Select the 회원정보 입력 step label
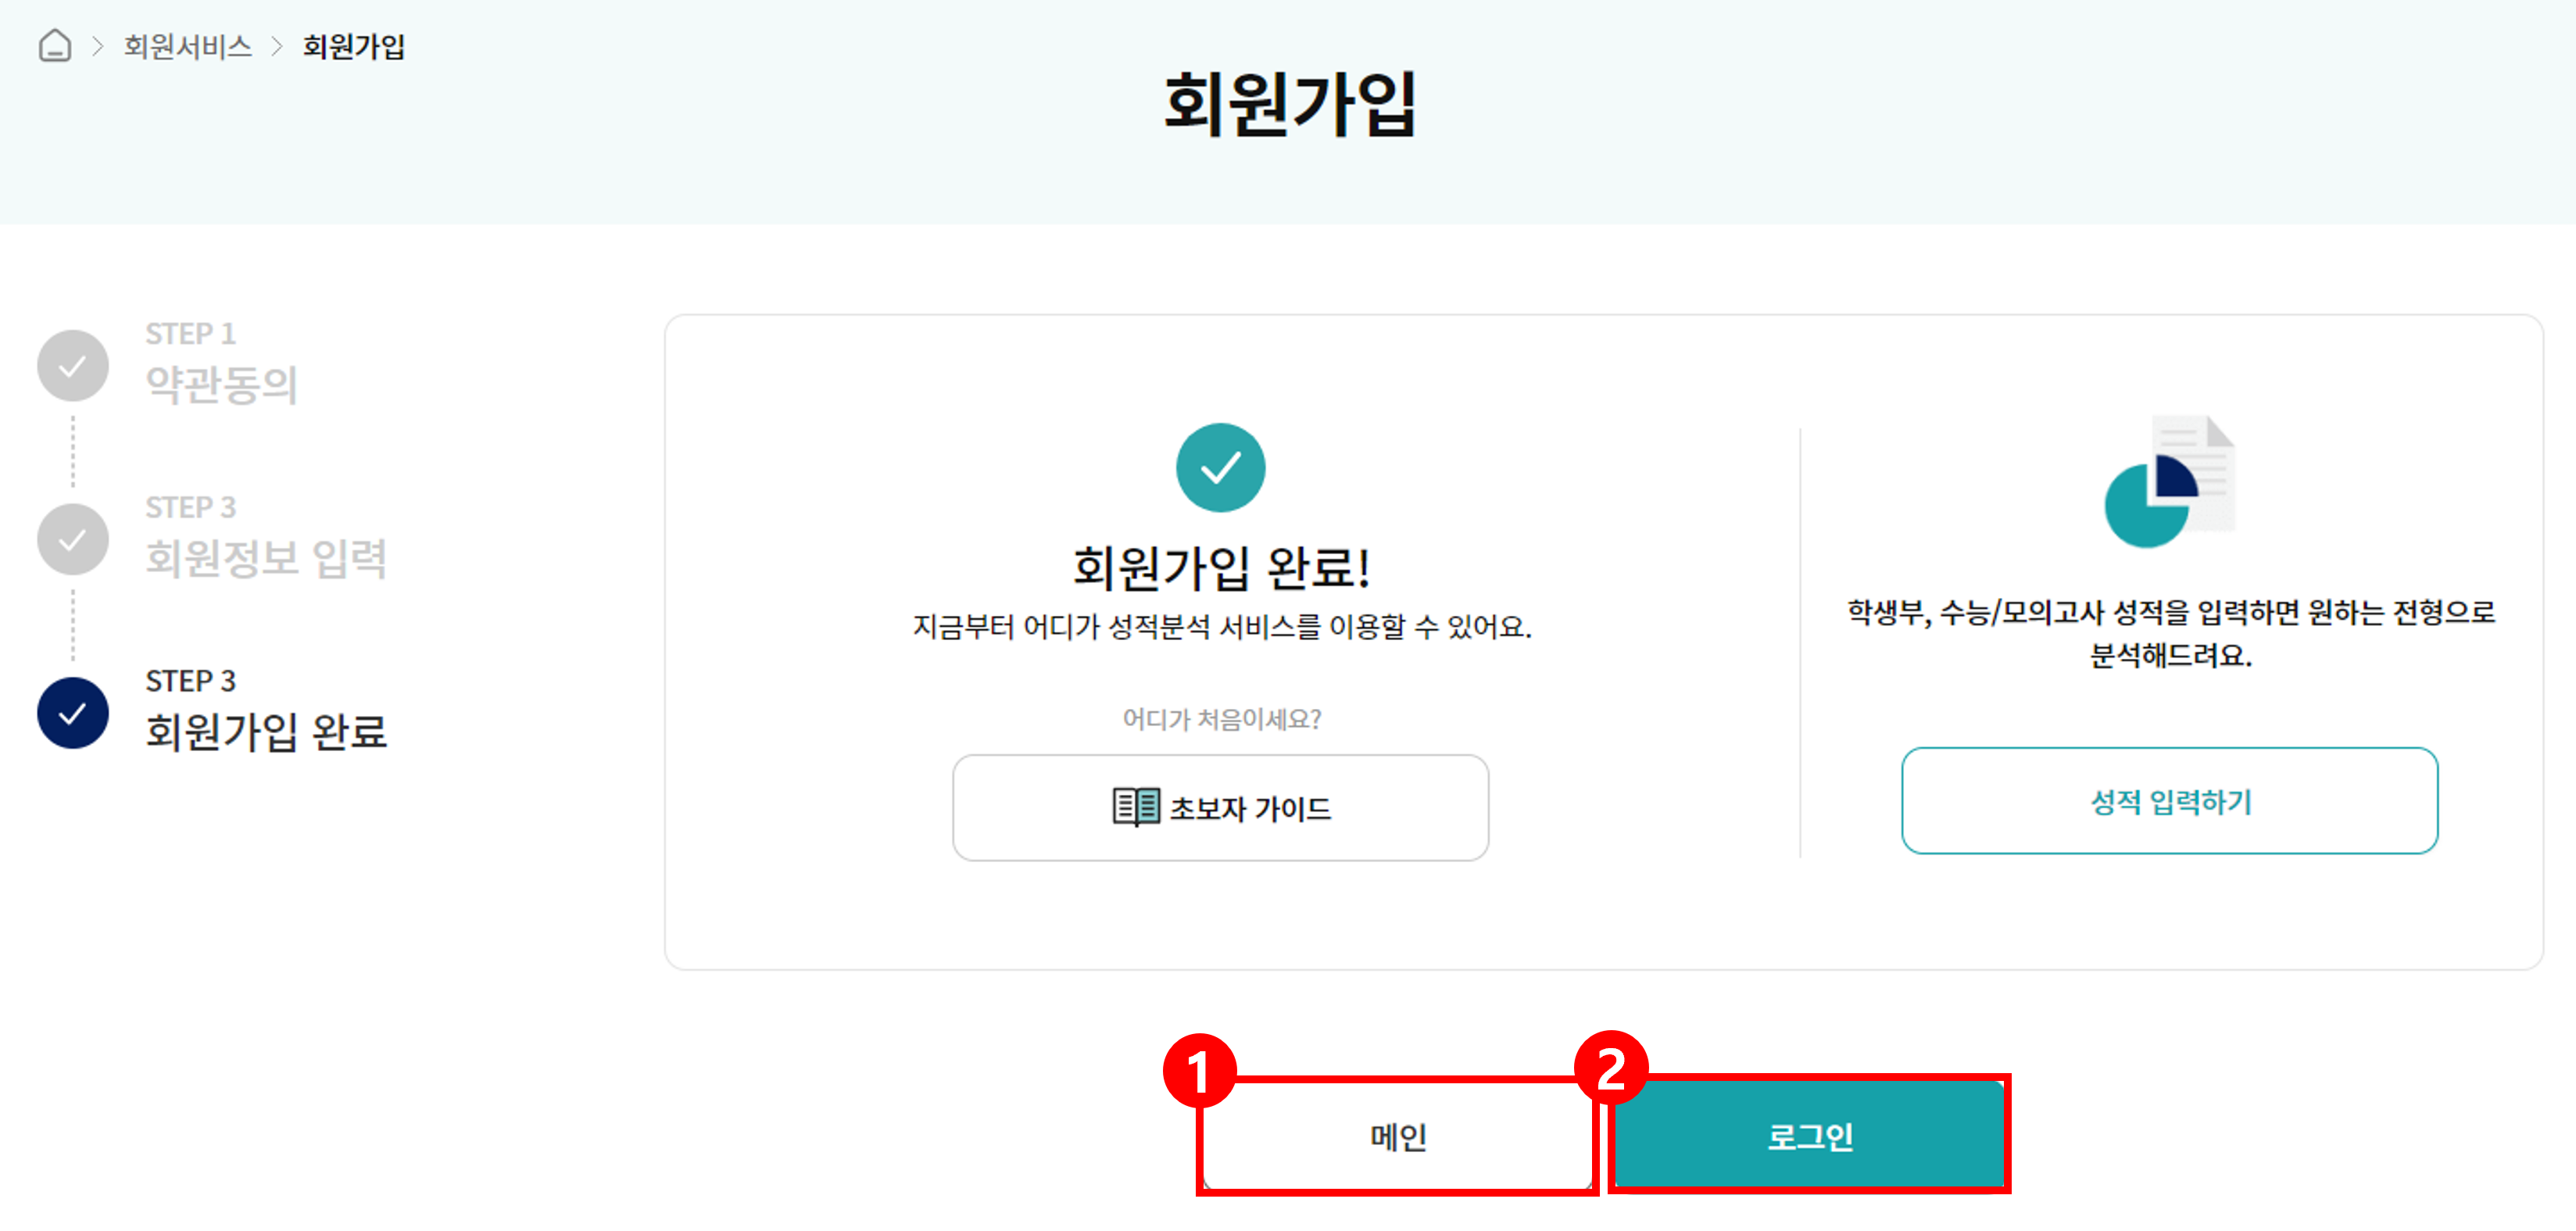 266,558
